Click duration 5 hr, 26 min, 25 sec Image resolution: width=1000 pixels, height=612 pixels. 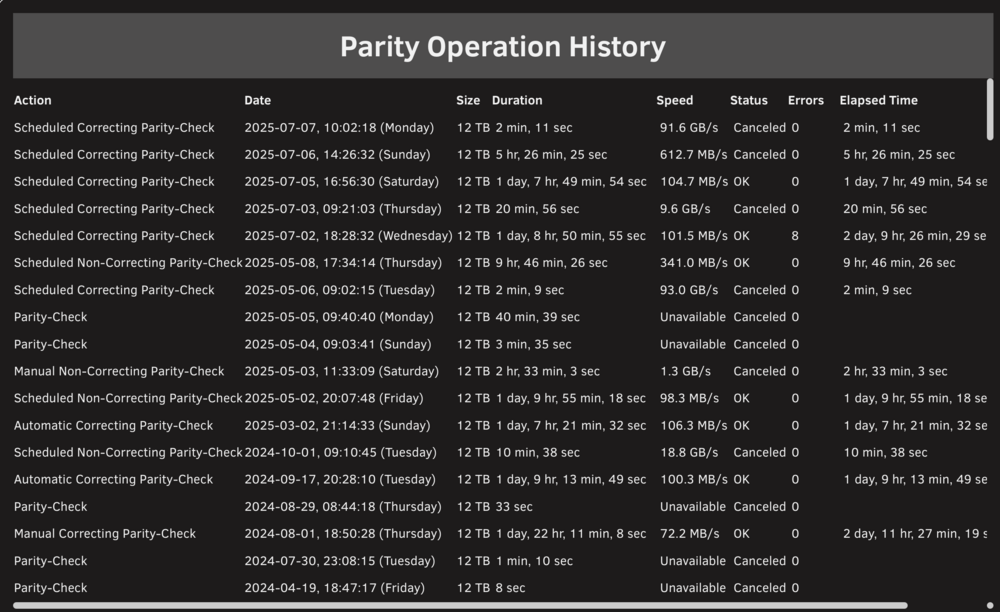551,154
